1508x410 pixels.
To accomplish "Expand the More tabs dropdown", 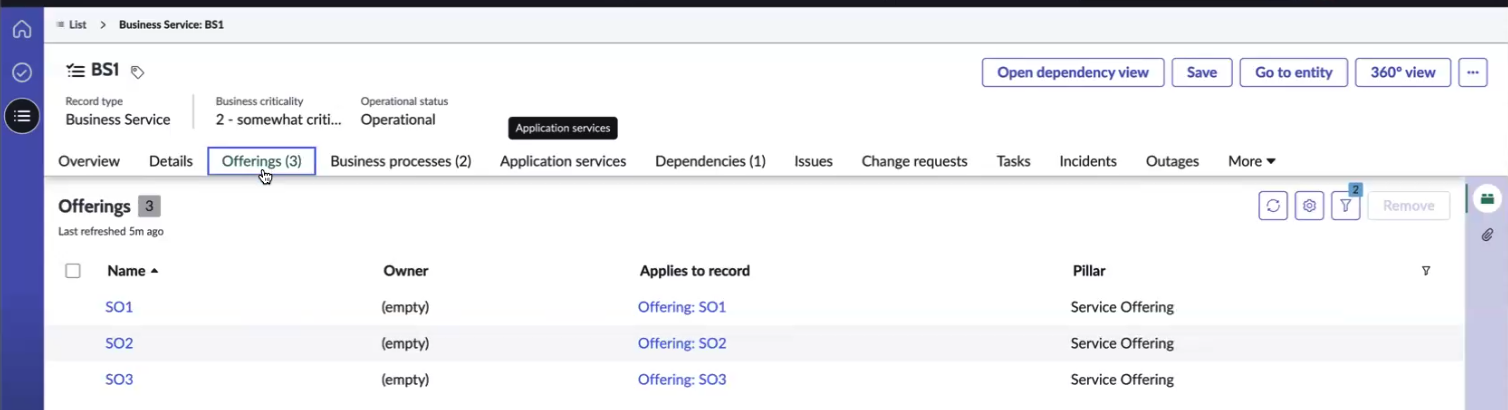I will 1251,161.
